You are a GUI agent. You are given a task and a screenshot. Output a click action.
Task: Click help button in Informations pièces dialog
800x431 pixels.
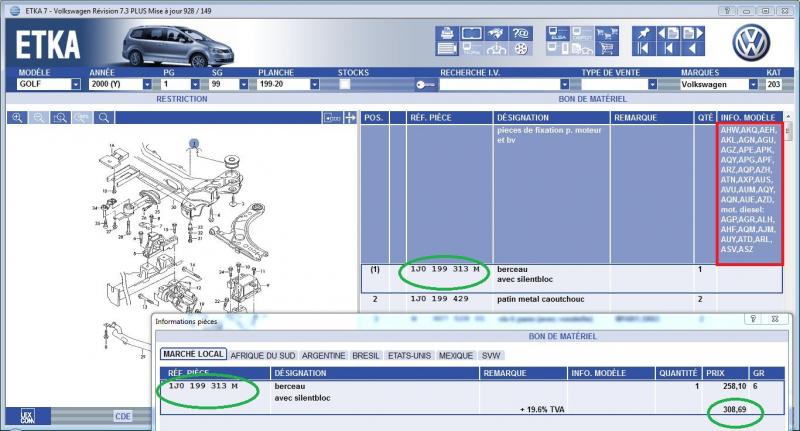coord(753,319)
